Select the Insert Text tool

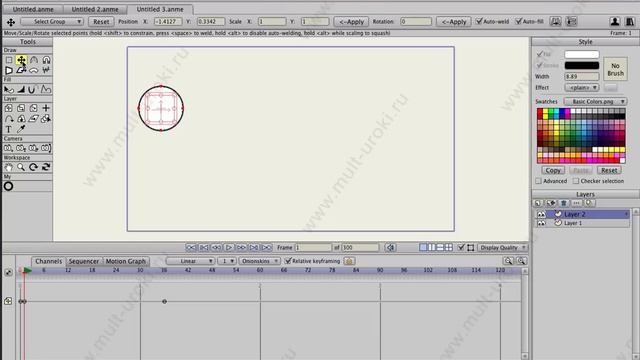9,129
